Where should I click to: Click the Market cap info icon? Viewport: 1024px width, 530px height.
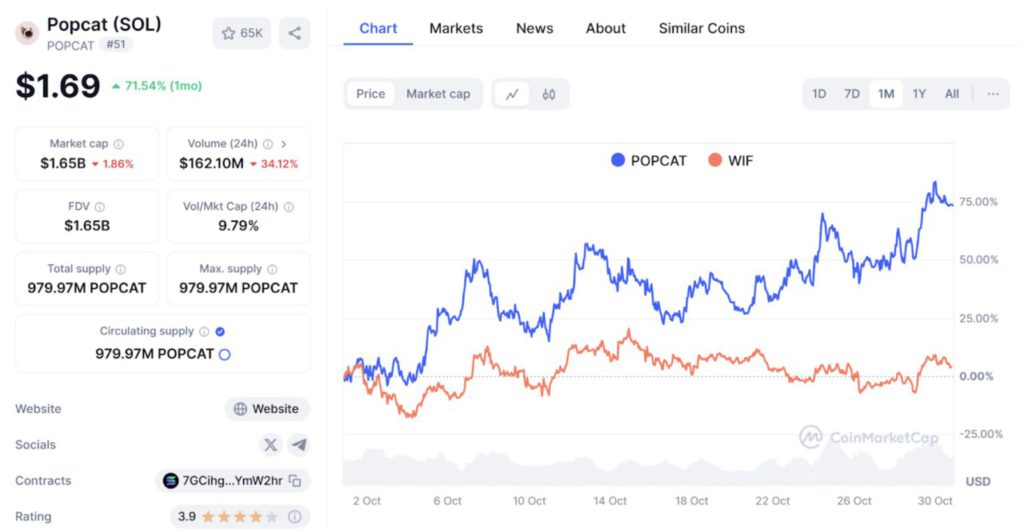click(119, 144)
